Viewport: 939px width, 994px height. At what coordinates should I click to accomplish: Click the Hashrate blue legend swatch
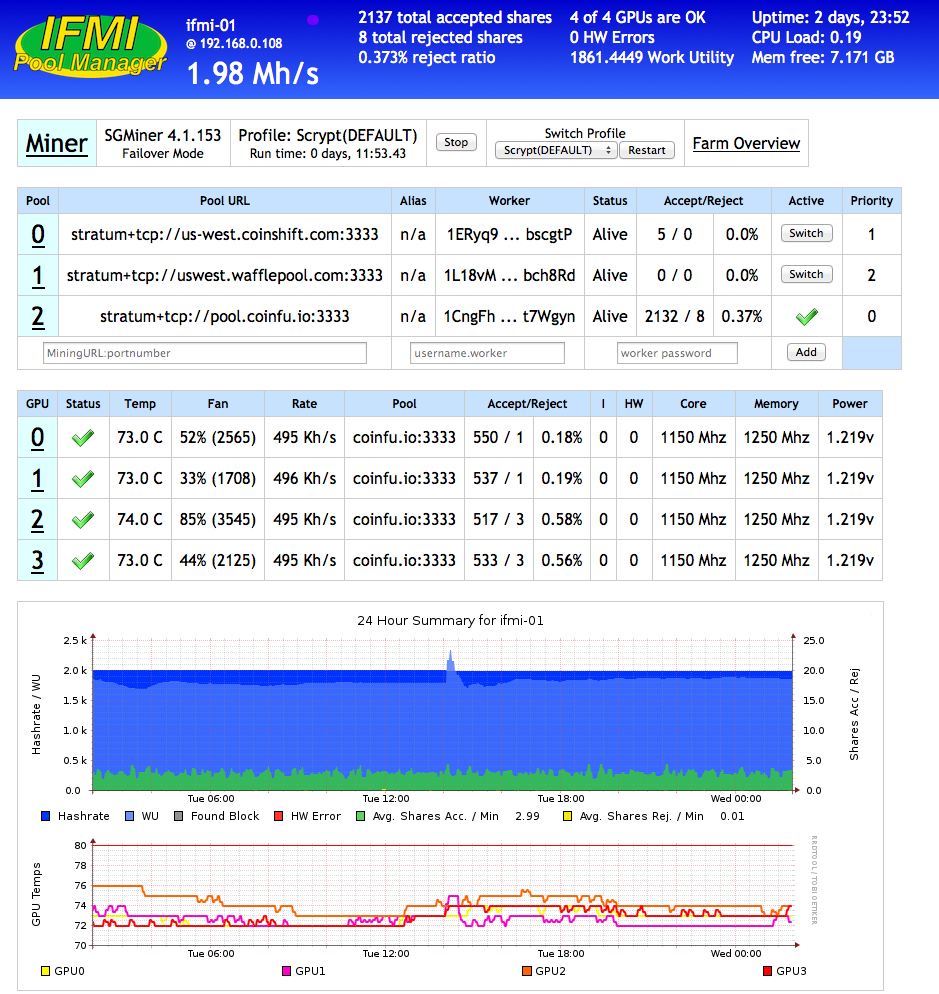(x=46, y=816)
